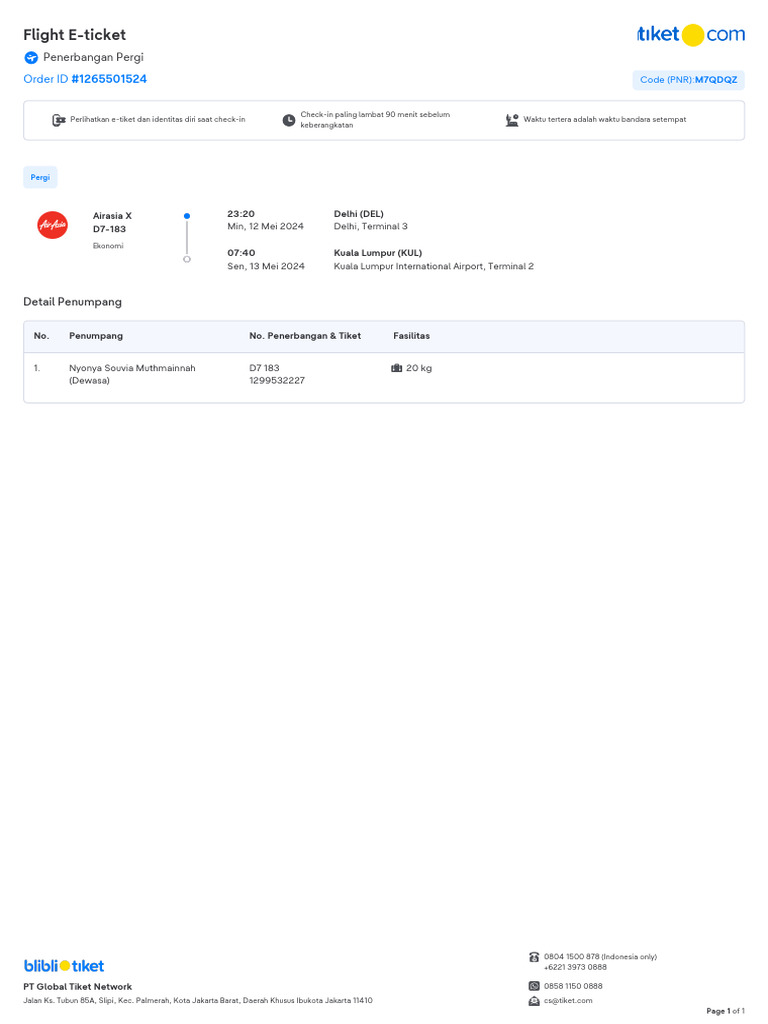Click Delhi (DEL) departure airport
This screenshot has width=768, height=1024.
pyautogui.click(x=359, y=214)
